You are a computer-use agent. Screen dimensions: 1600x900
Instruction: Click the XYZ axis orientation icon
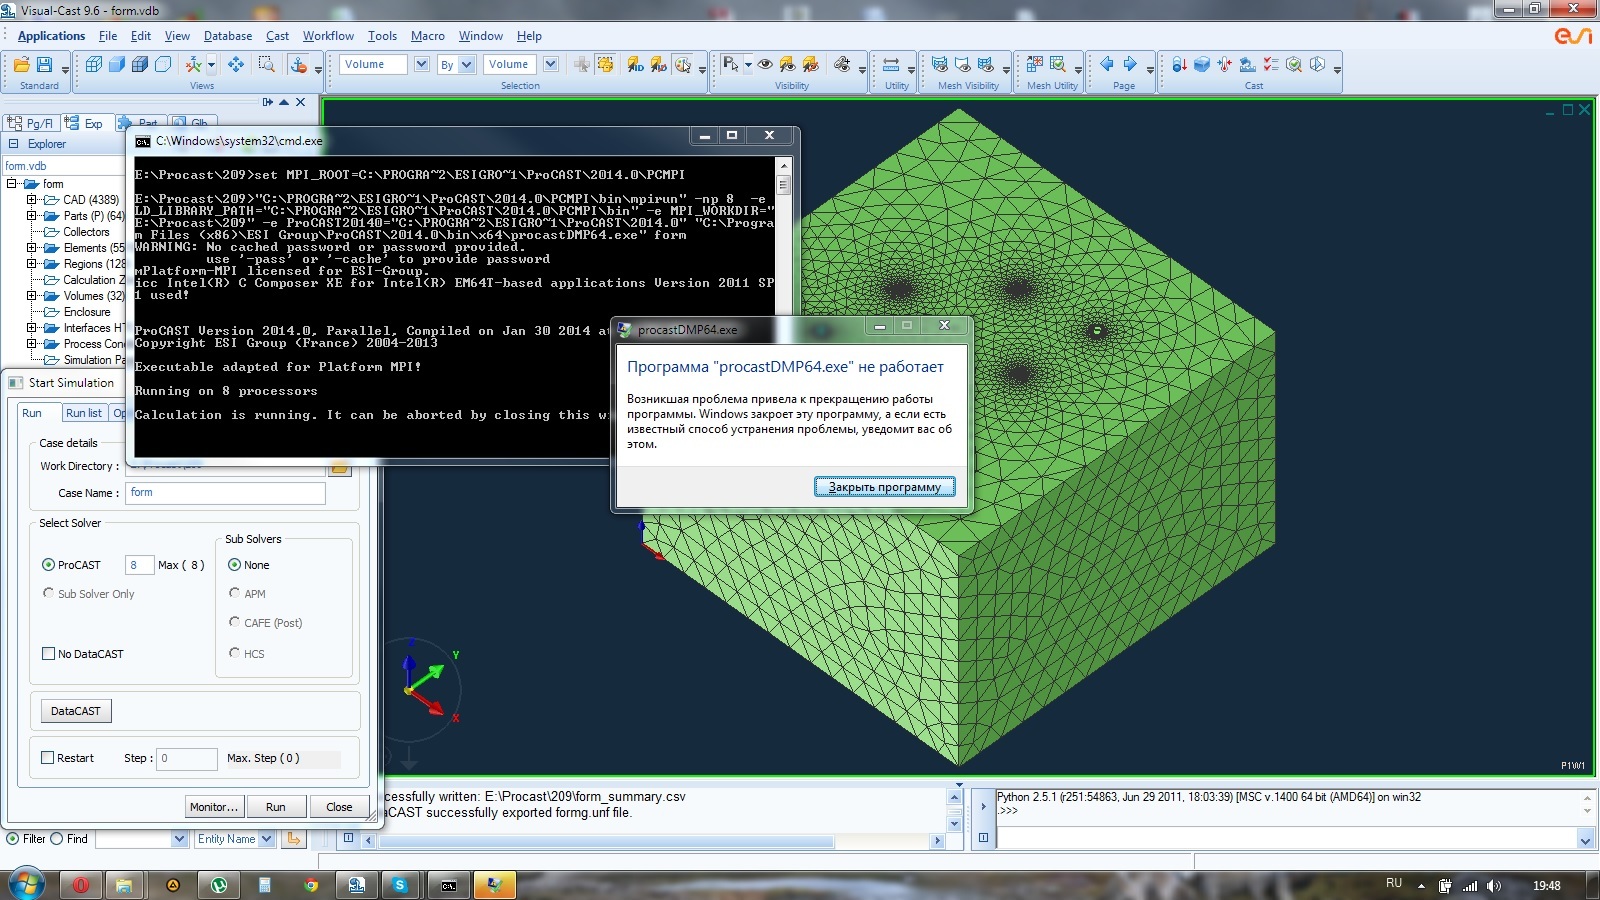(193, 64)
